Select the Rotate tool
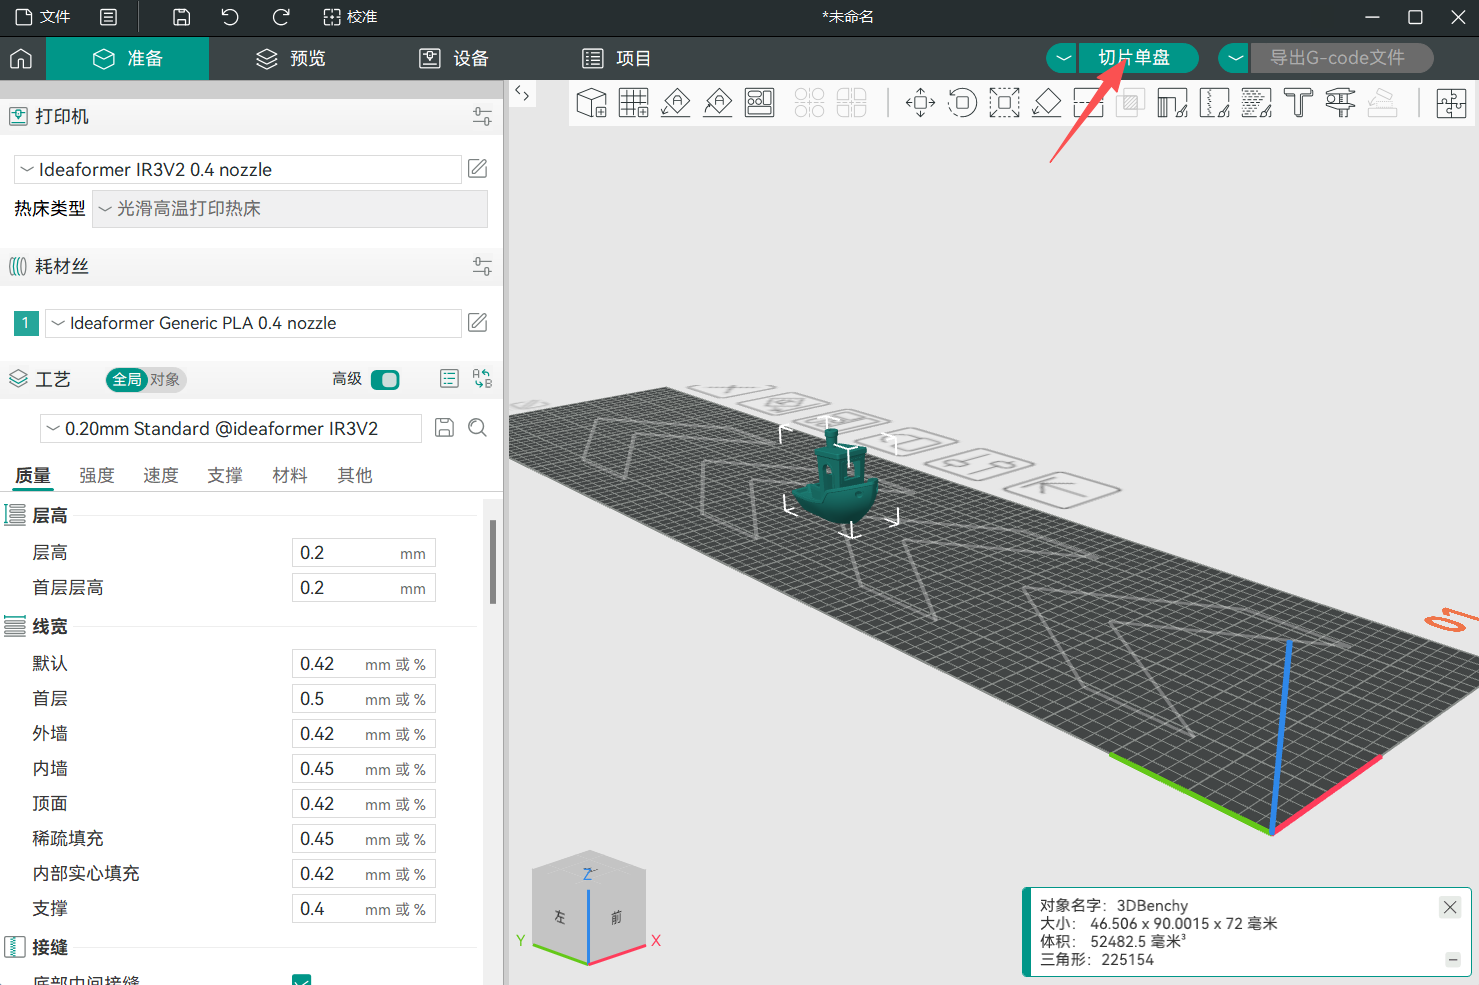Screen dimensions: 1479x985 [962, 103]
